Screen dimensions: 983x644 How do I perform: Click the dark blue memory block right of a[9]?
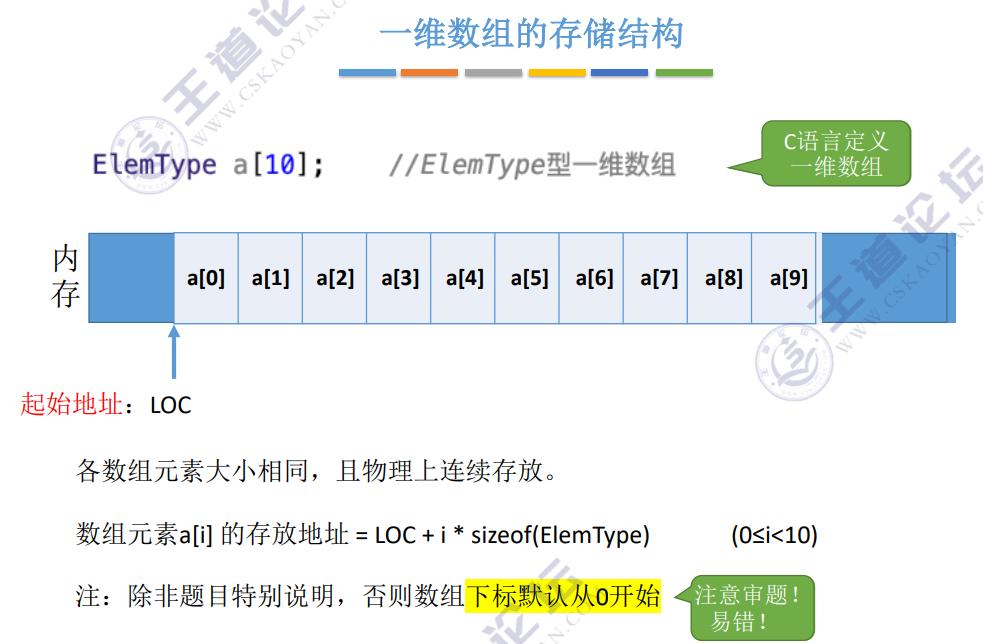[888, 278]
